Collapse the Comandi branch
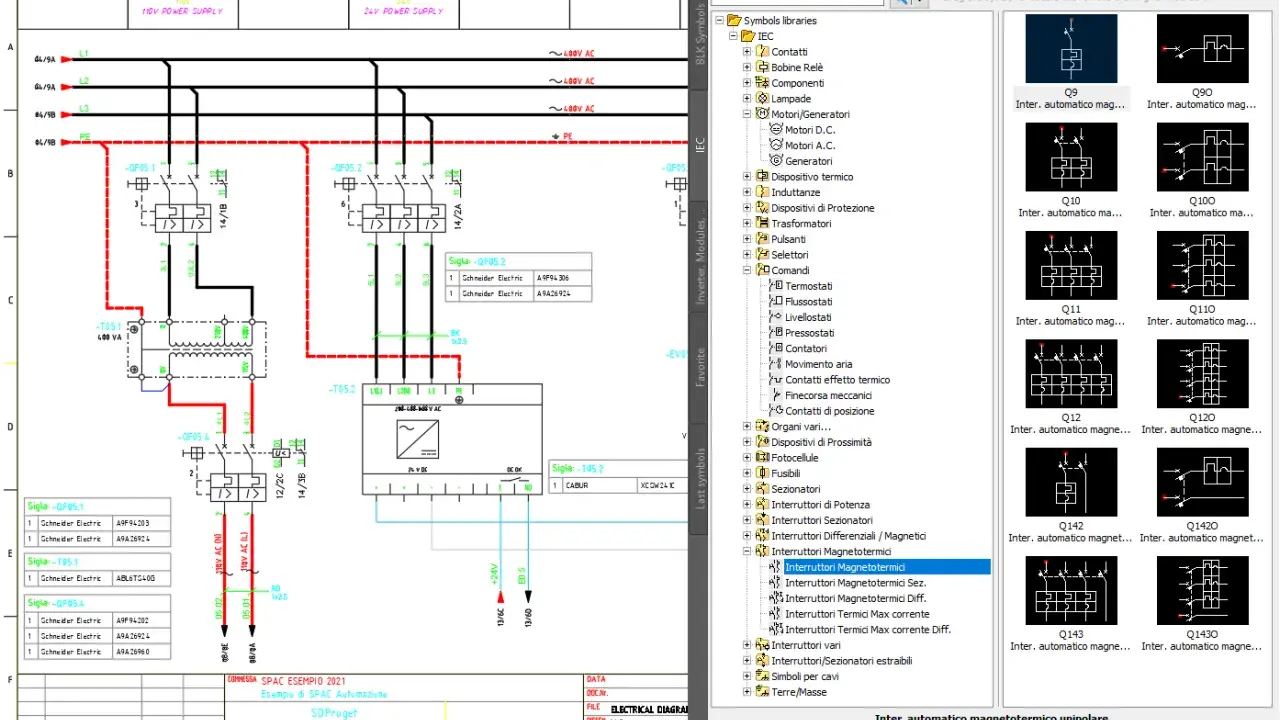Image resolution: width=1280 pixels, height=720 pixels. [747, 270]
